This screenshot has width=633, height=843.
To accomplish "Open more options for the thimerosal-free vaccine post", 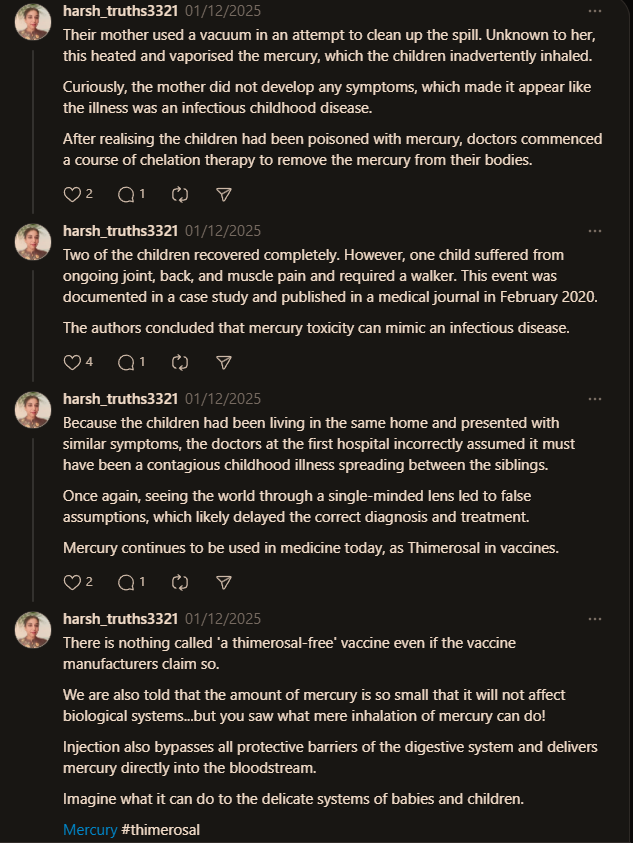I will coord(595,619).
